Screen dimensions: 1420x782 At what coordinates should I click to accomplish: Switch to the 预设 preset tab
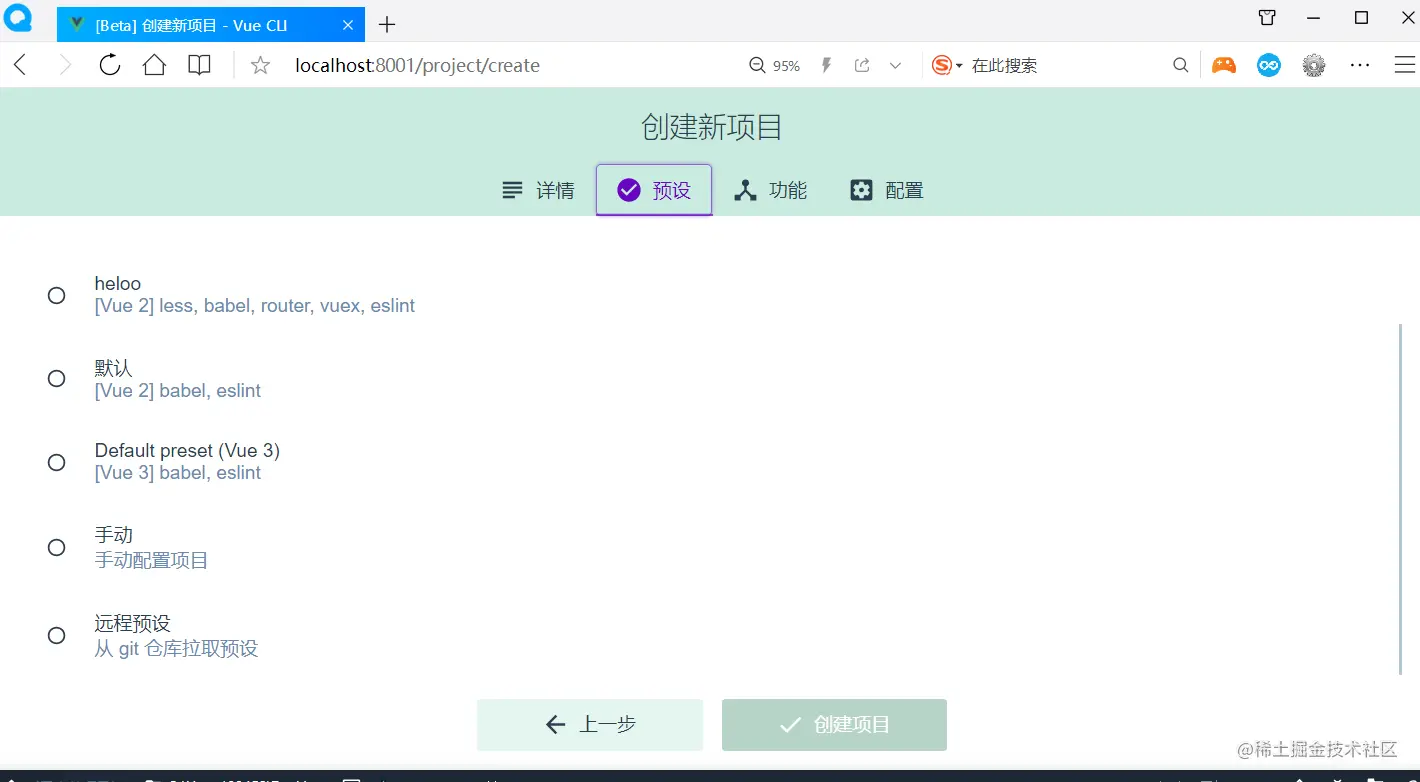[654, 190]
